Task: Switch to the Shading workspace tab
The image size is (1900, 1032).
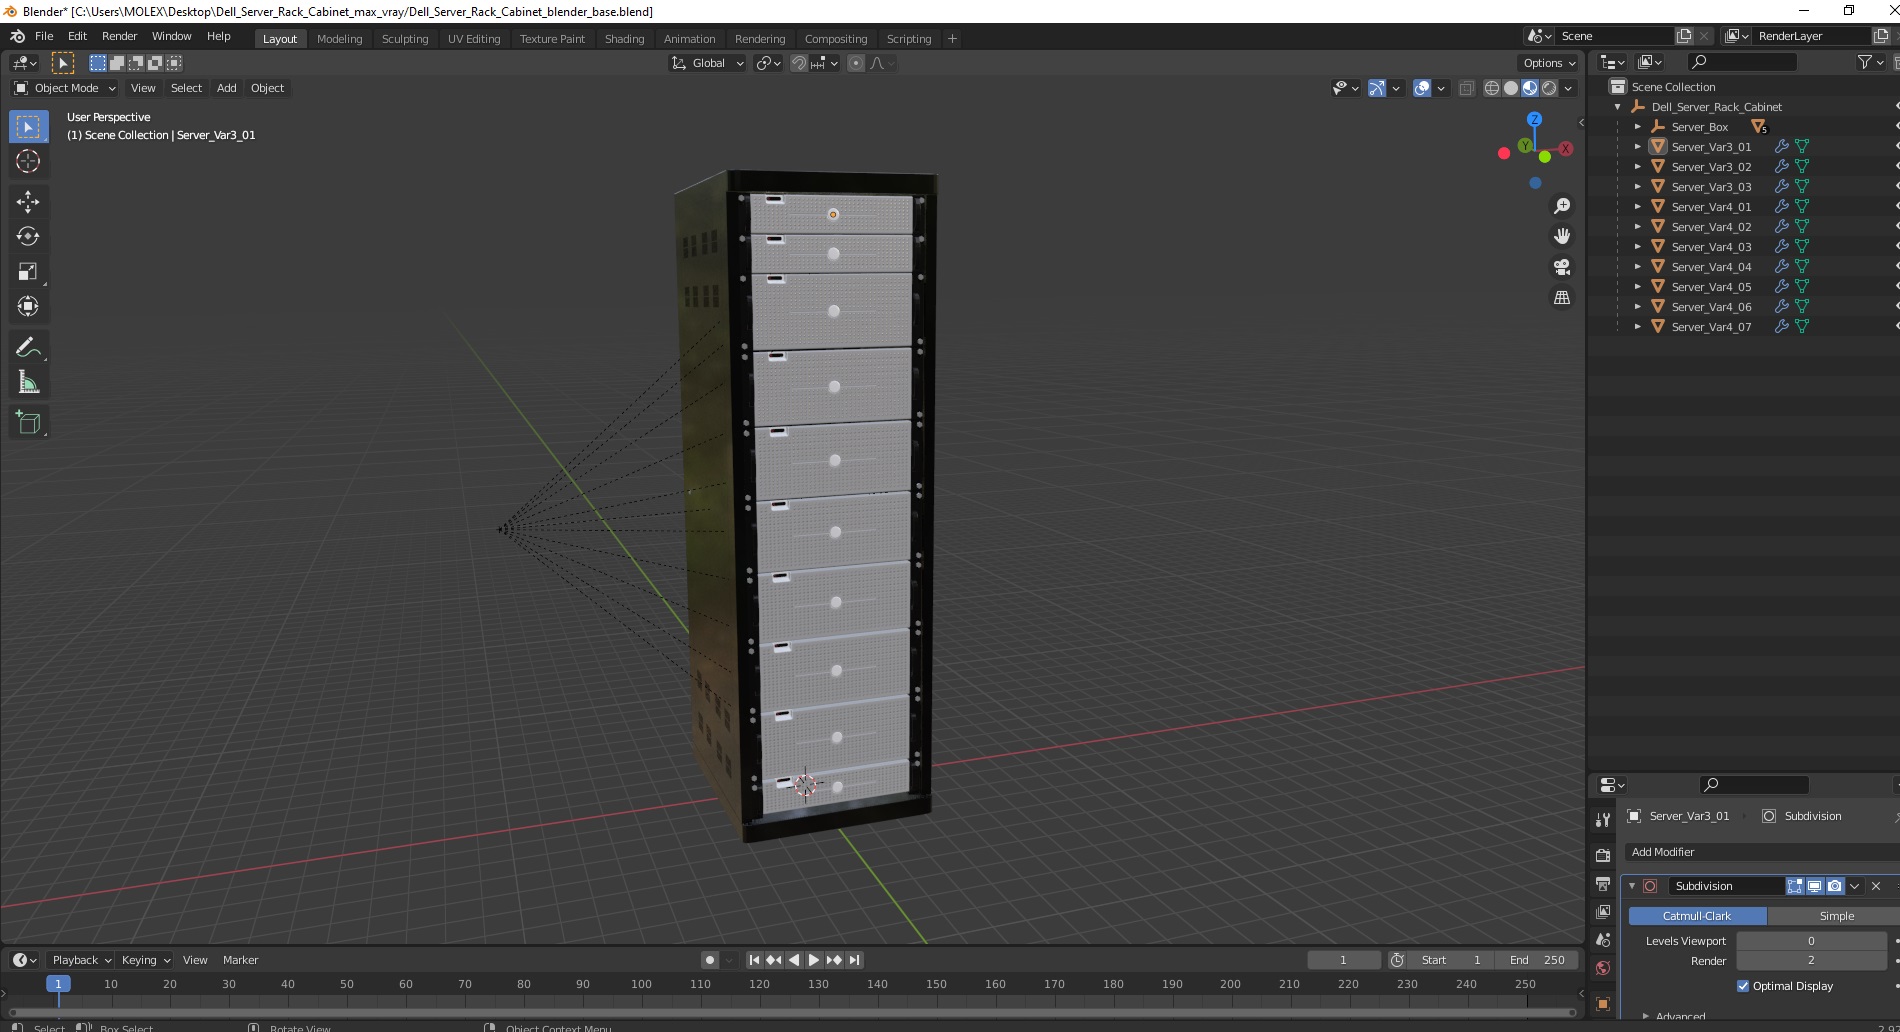Action: (624, 39)
